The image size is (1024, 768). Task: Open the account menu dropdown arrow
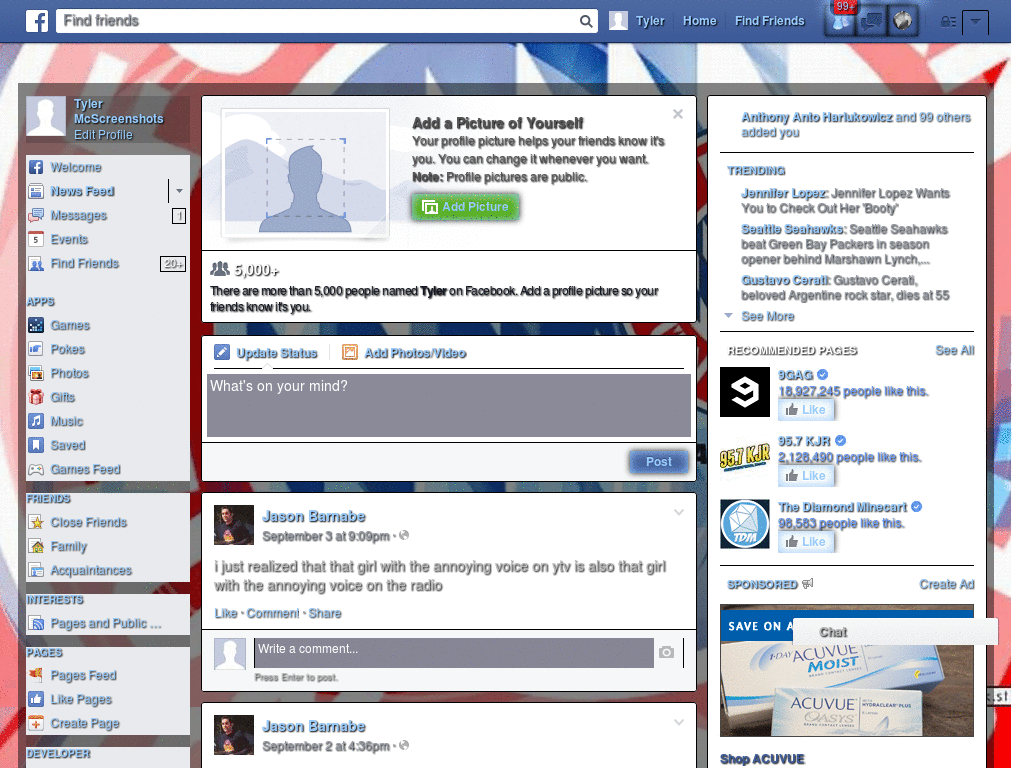975,22
